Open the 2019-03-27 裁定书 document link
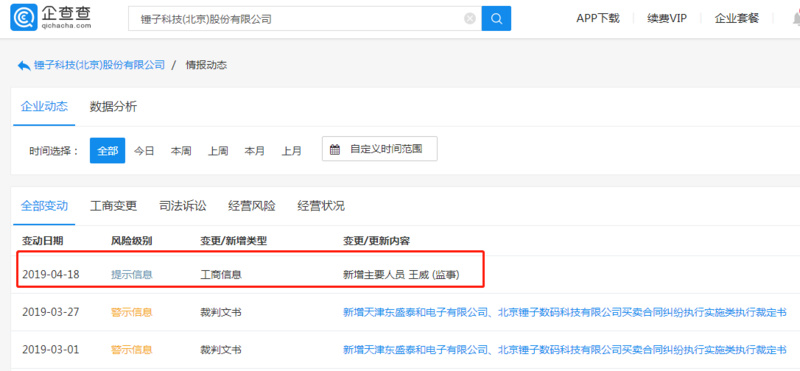Screen dimensions: 800x371 (565, 312)
